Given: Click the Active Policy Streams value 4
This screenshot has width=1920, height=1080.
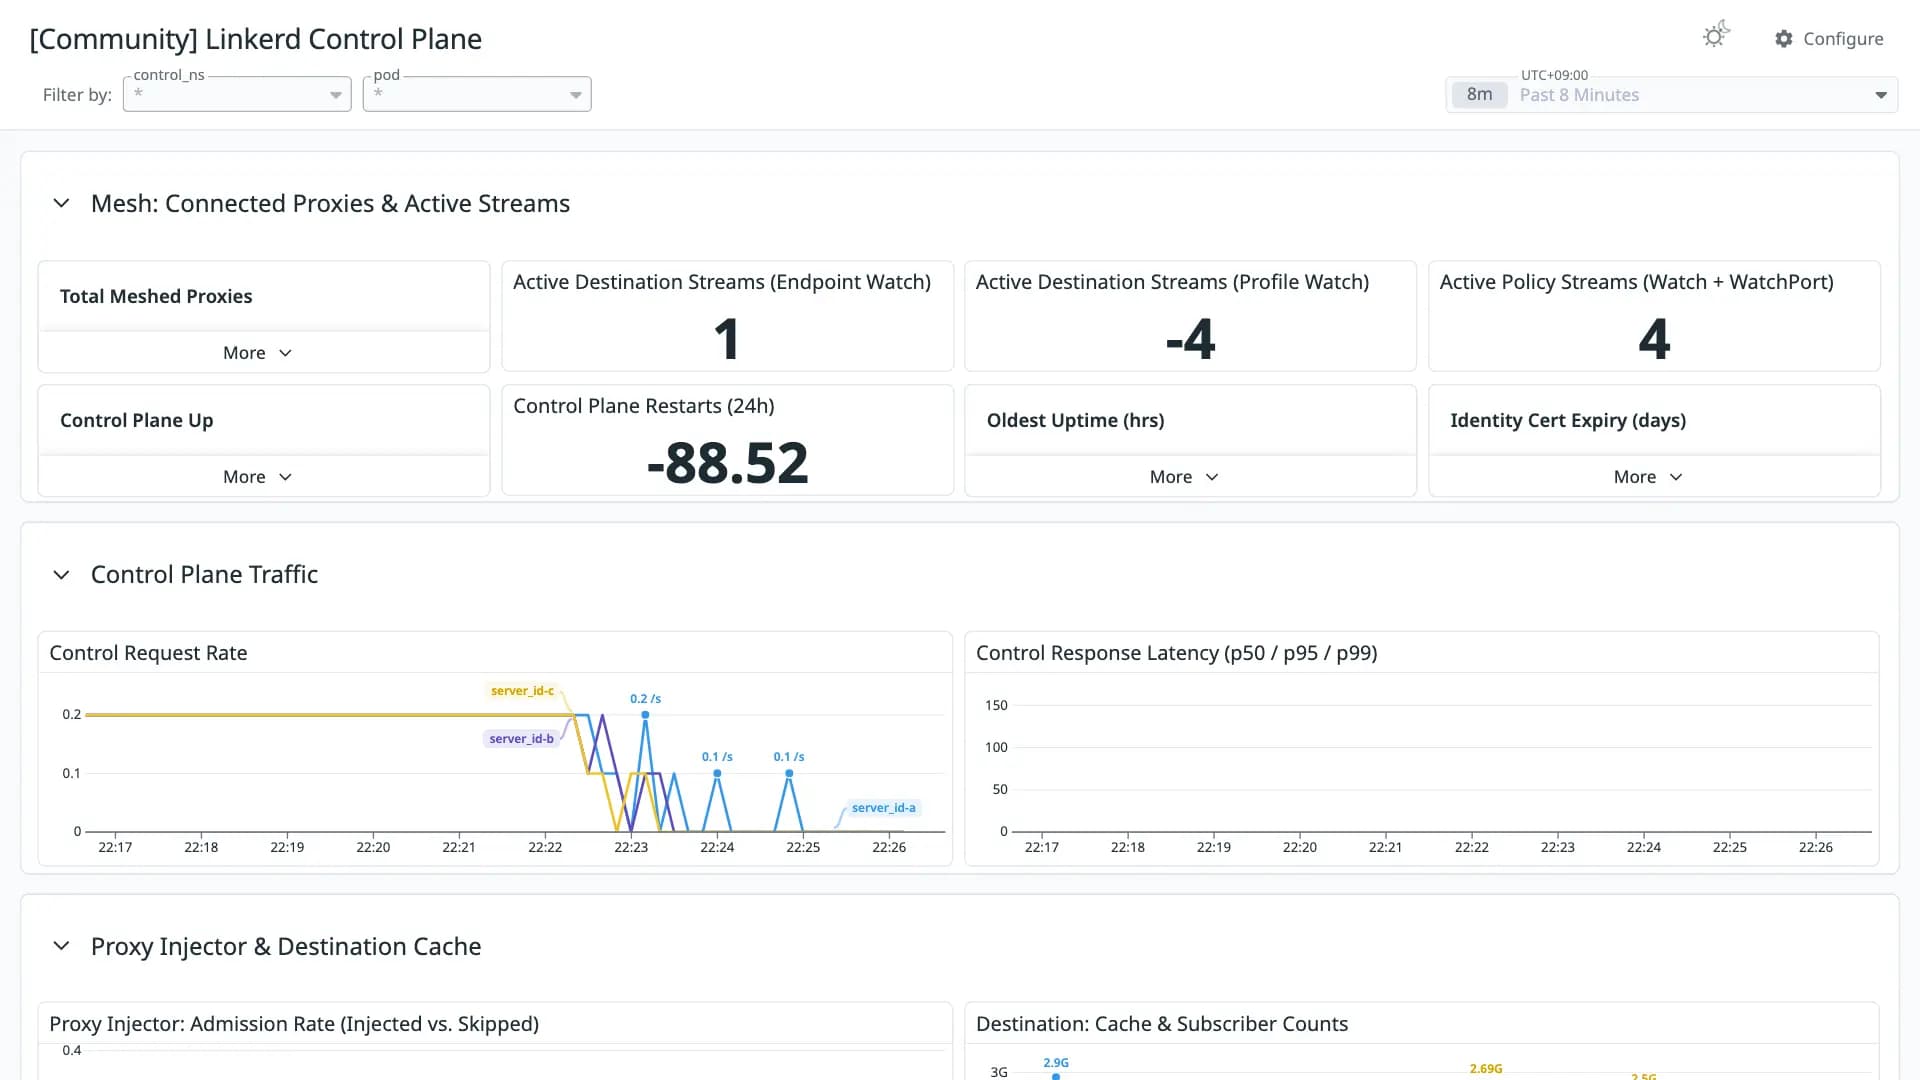Looking at the screenshot, I should (1654, 339).
